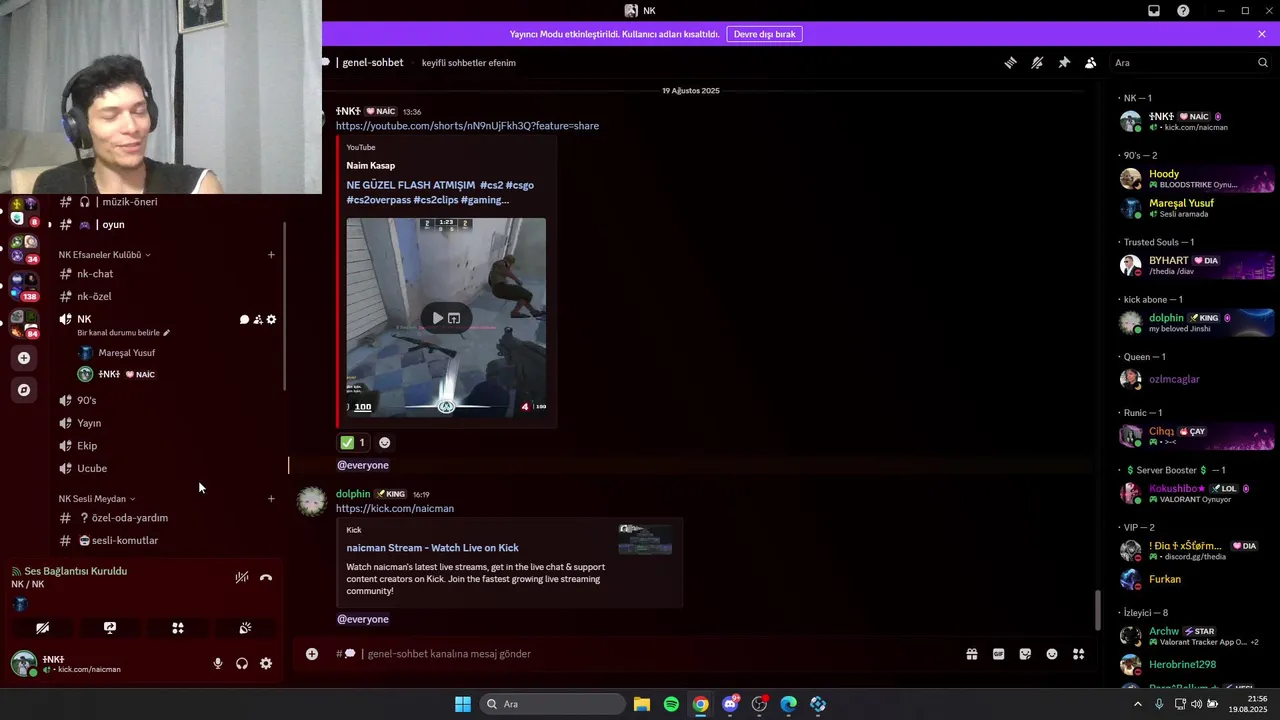
Task: Open the soundboard from voice controls
Action: pos(245,628)
